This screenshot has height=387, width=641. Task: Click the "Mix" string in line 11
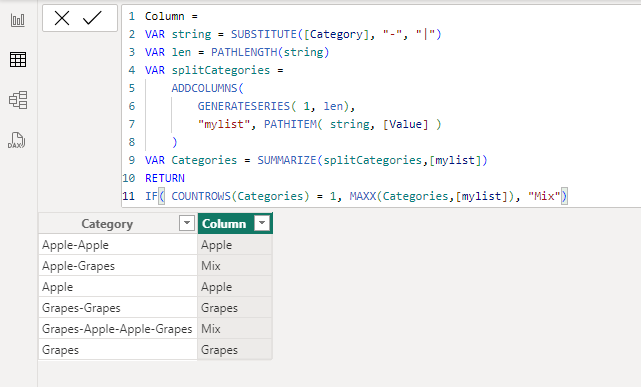click(544, 196)
